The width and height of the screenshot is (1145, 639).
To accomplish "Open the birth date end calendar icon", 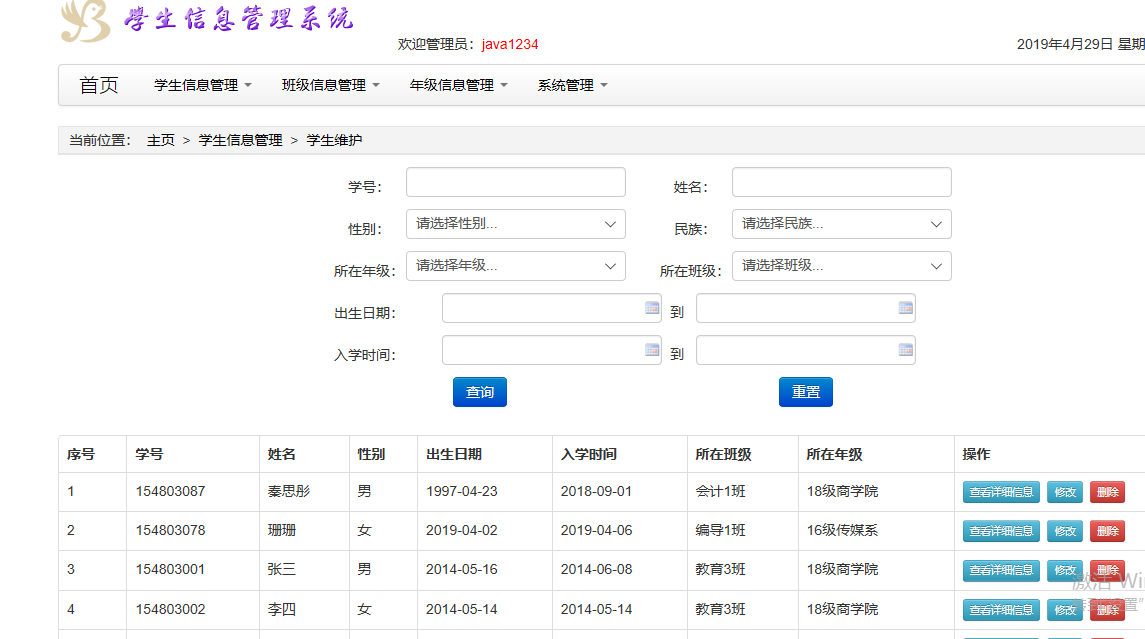I will click(905, 308).
